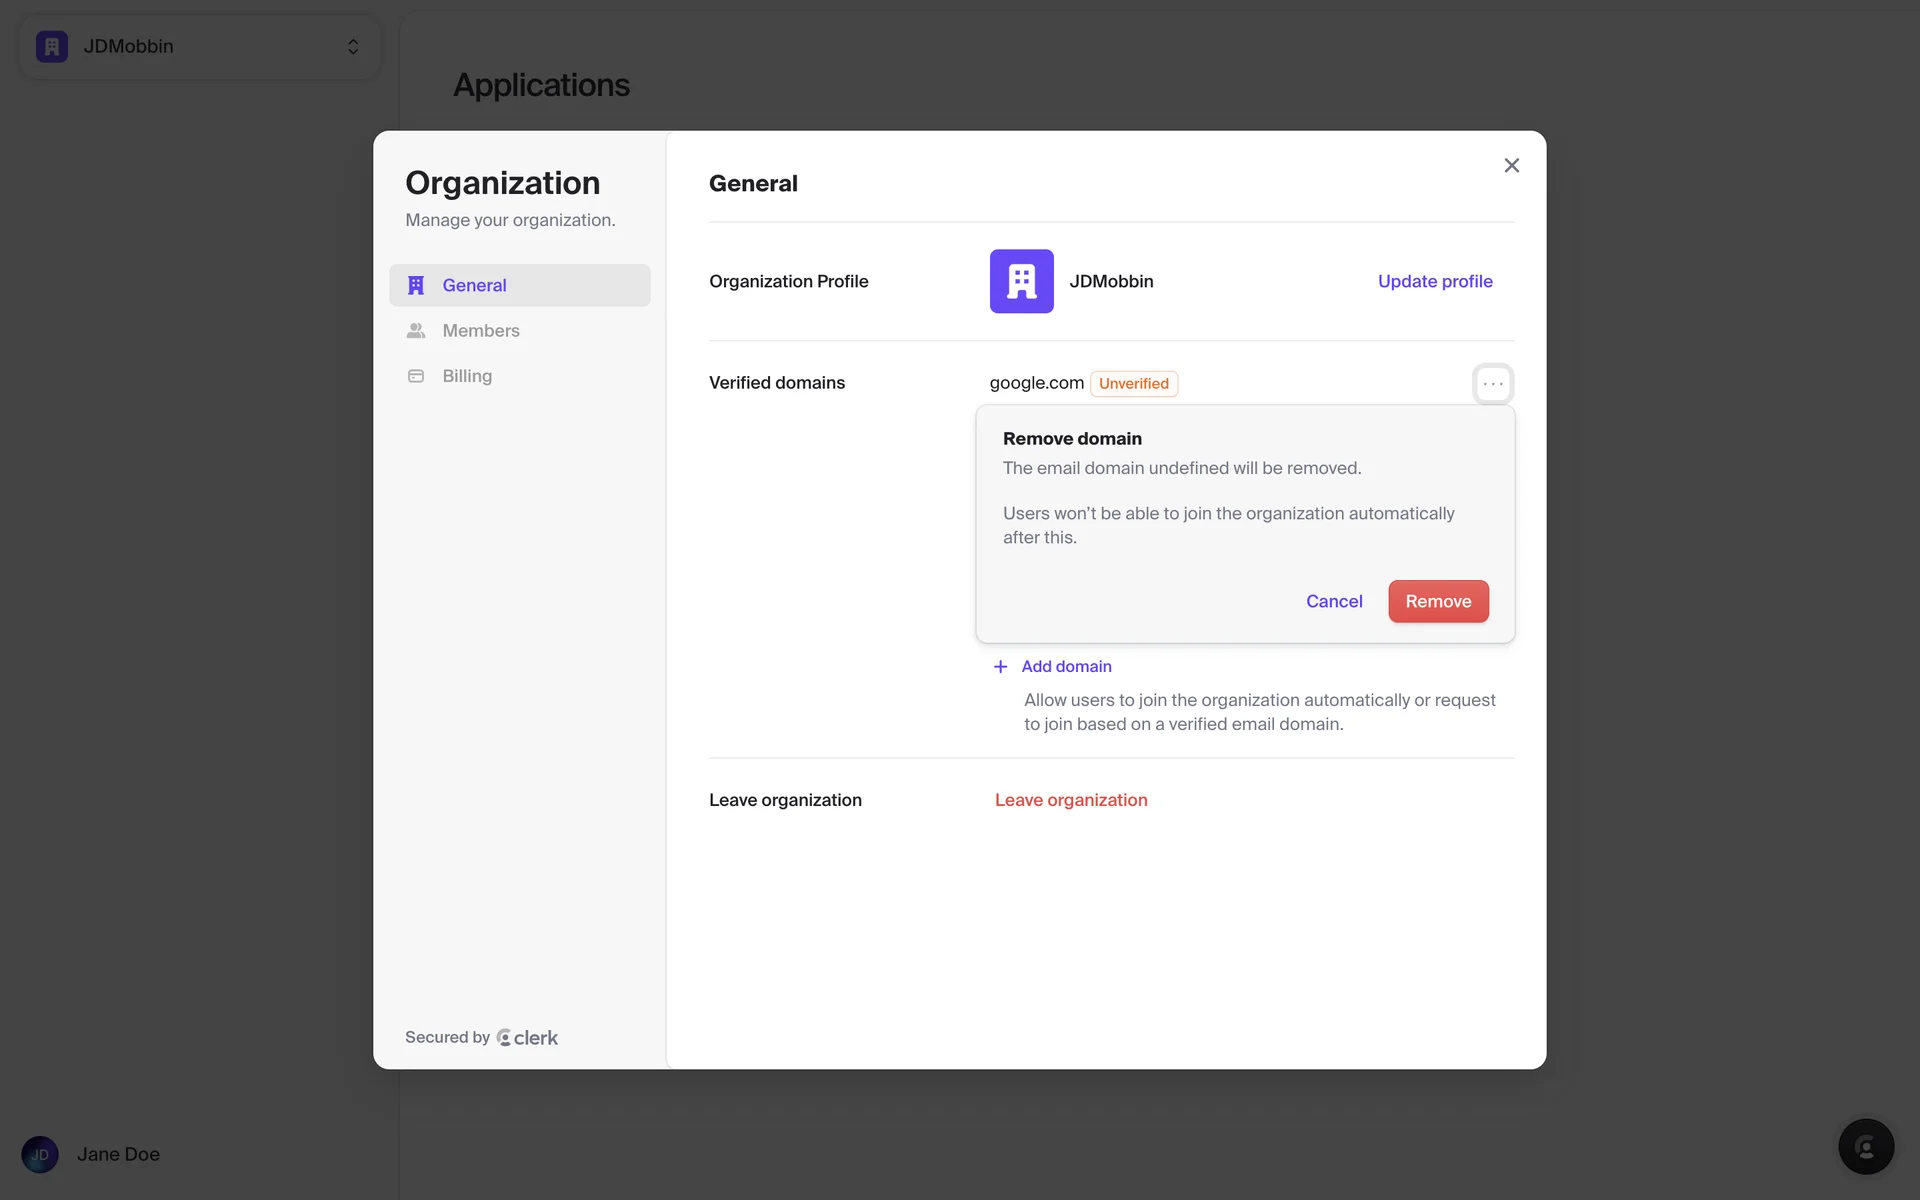Select the General tab in sidebar
1920x1200 pixels.
point(474,286)
